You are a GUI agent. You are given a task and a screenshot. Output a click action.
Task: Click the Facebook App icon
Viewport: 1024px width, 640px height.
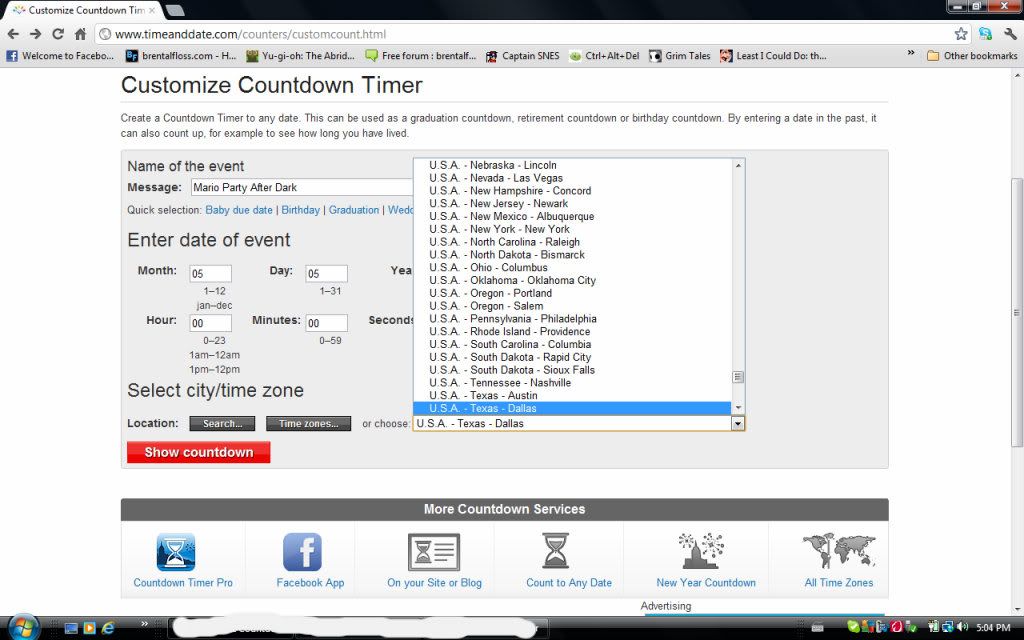pos(302,552)
